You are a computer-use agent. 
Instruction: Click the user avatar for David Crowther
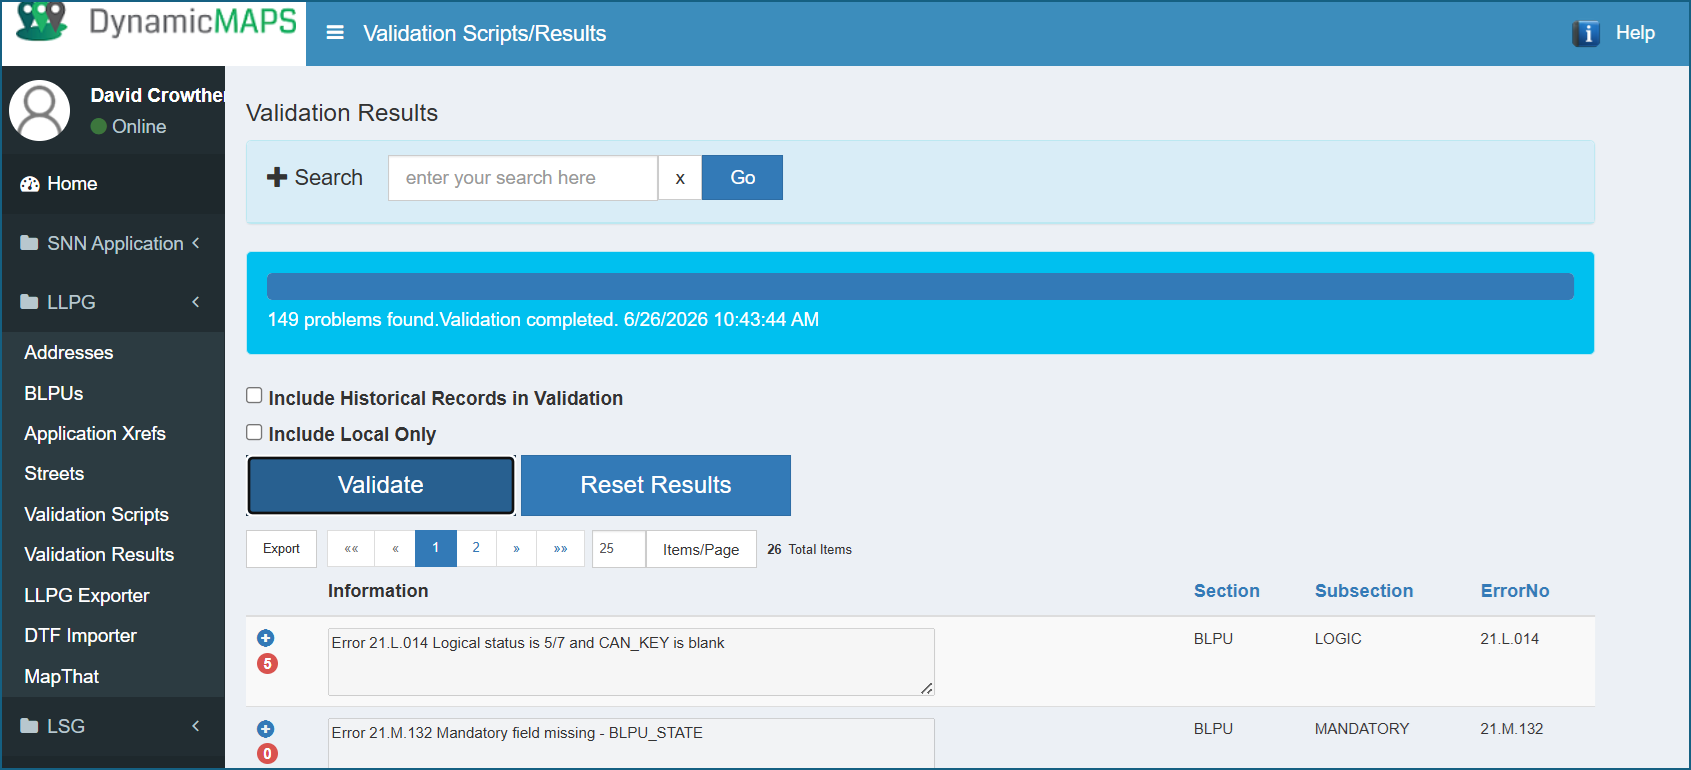click(40, 110)
